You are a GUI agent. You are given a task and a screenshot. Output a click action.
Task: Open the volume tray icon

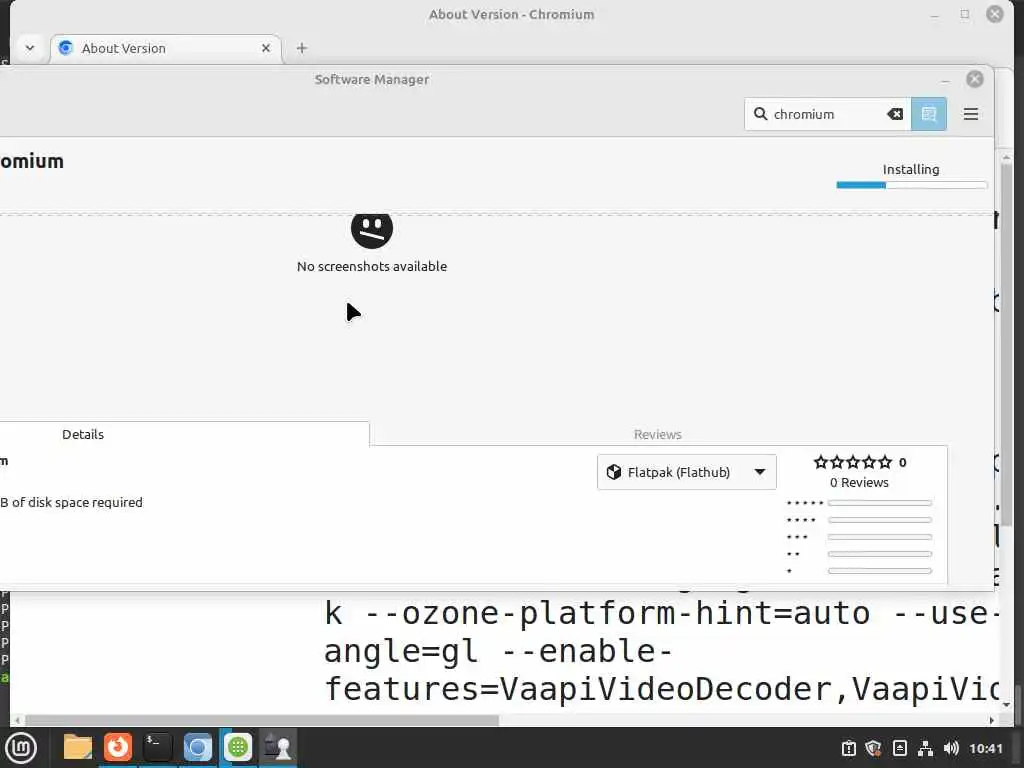tap(951, 748)
